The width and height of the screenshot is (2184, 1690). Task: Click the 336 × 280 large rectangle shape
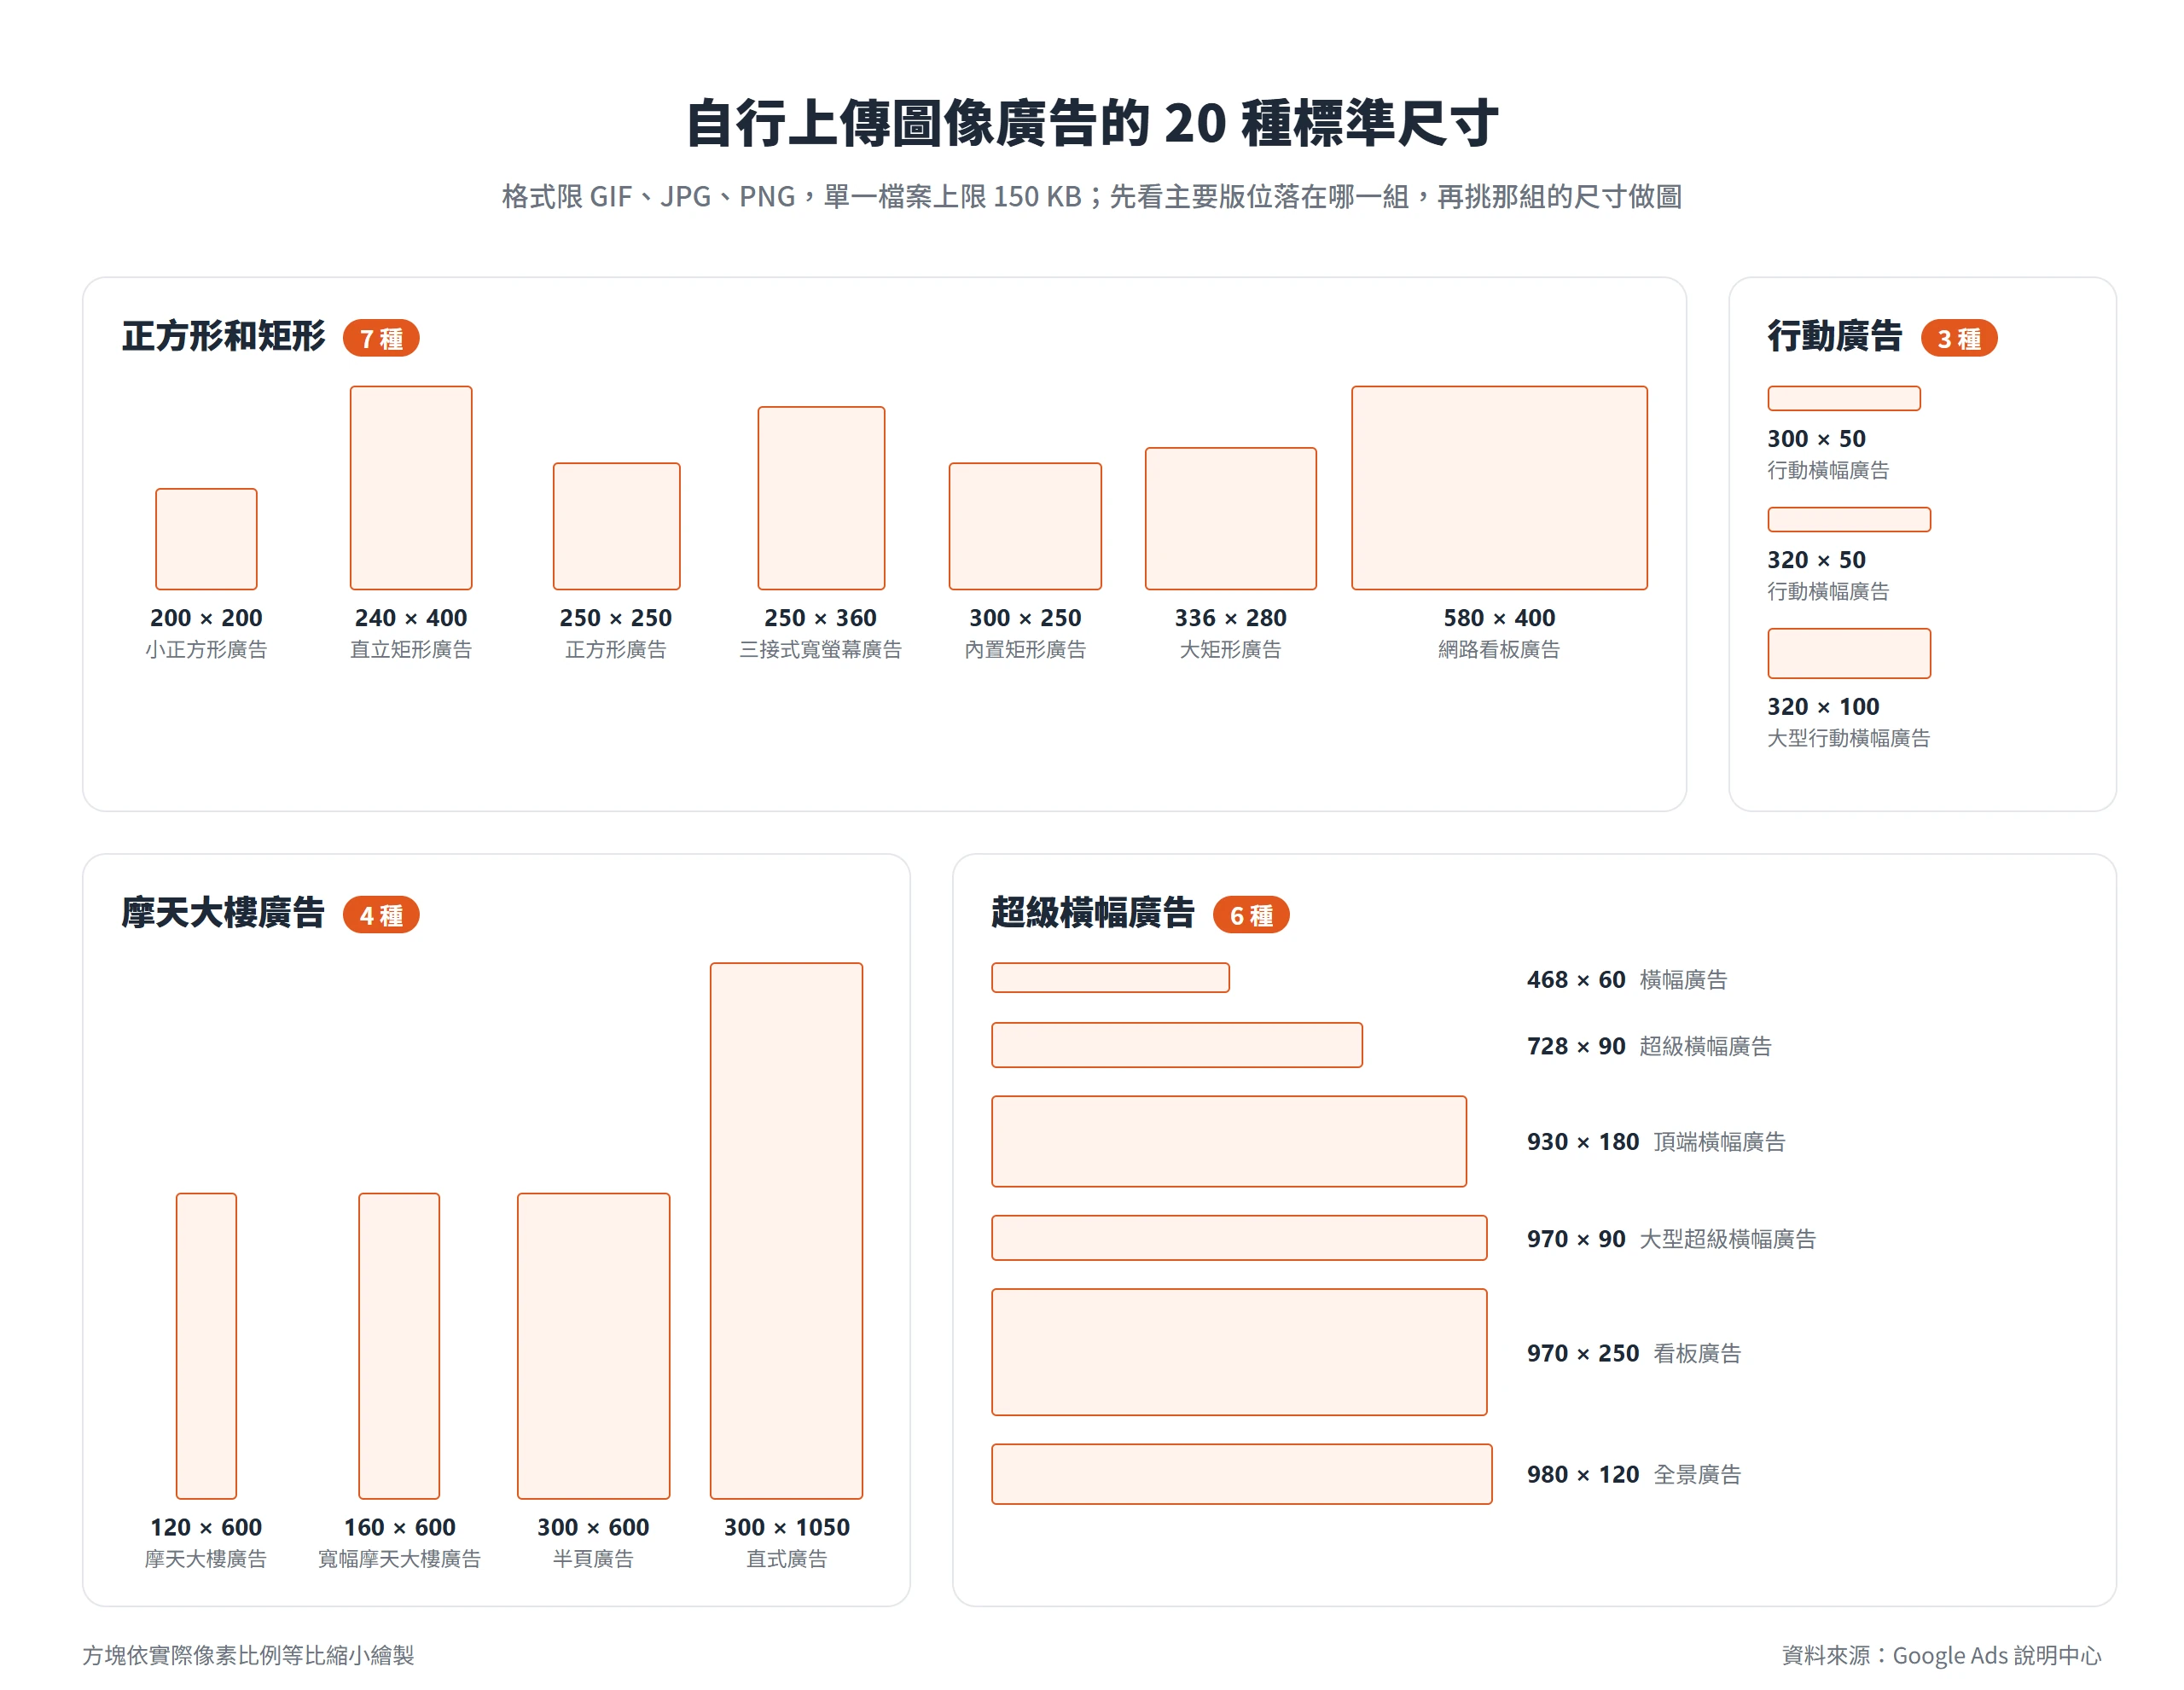pos(1230,518)
